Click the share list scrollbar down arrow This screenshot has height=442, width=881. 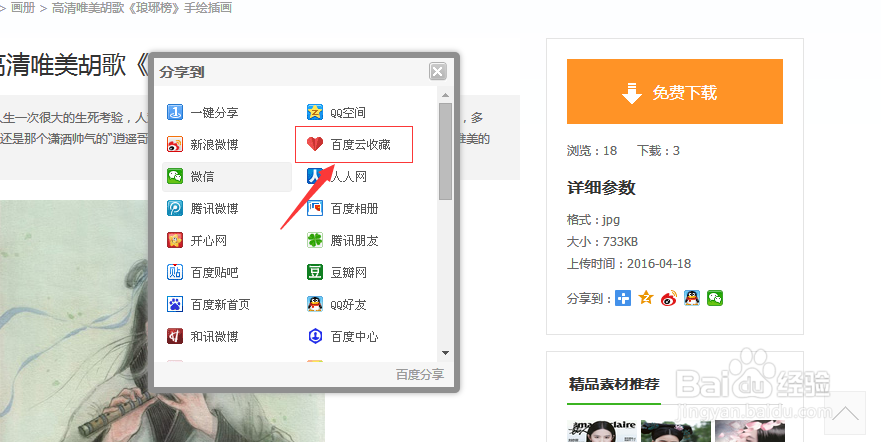[446, 353]
